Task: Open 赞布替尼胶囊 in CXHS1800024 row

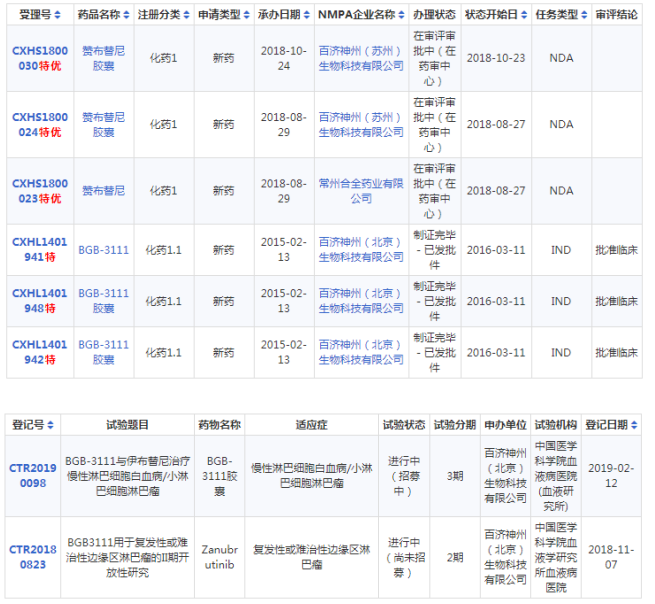Action: [x=104, y=124]
